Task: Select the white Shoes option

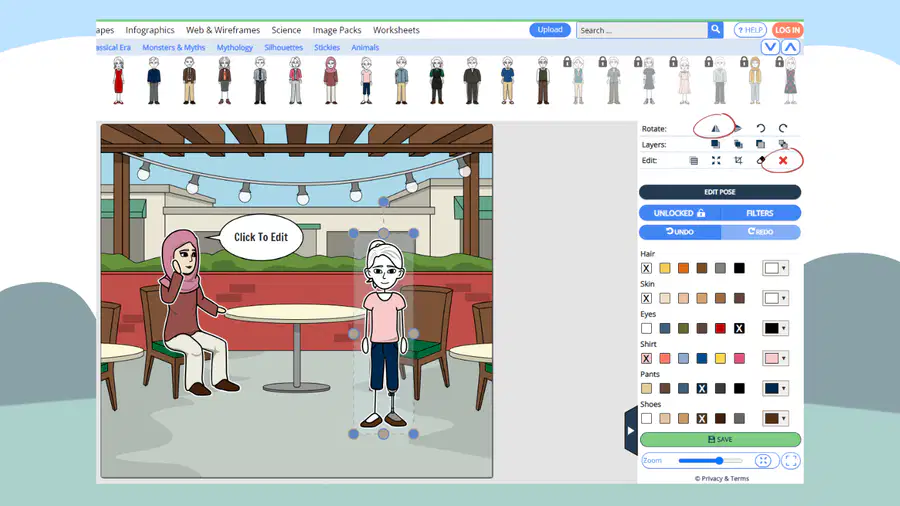Action: click(x=646, y=419)
